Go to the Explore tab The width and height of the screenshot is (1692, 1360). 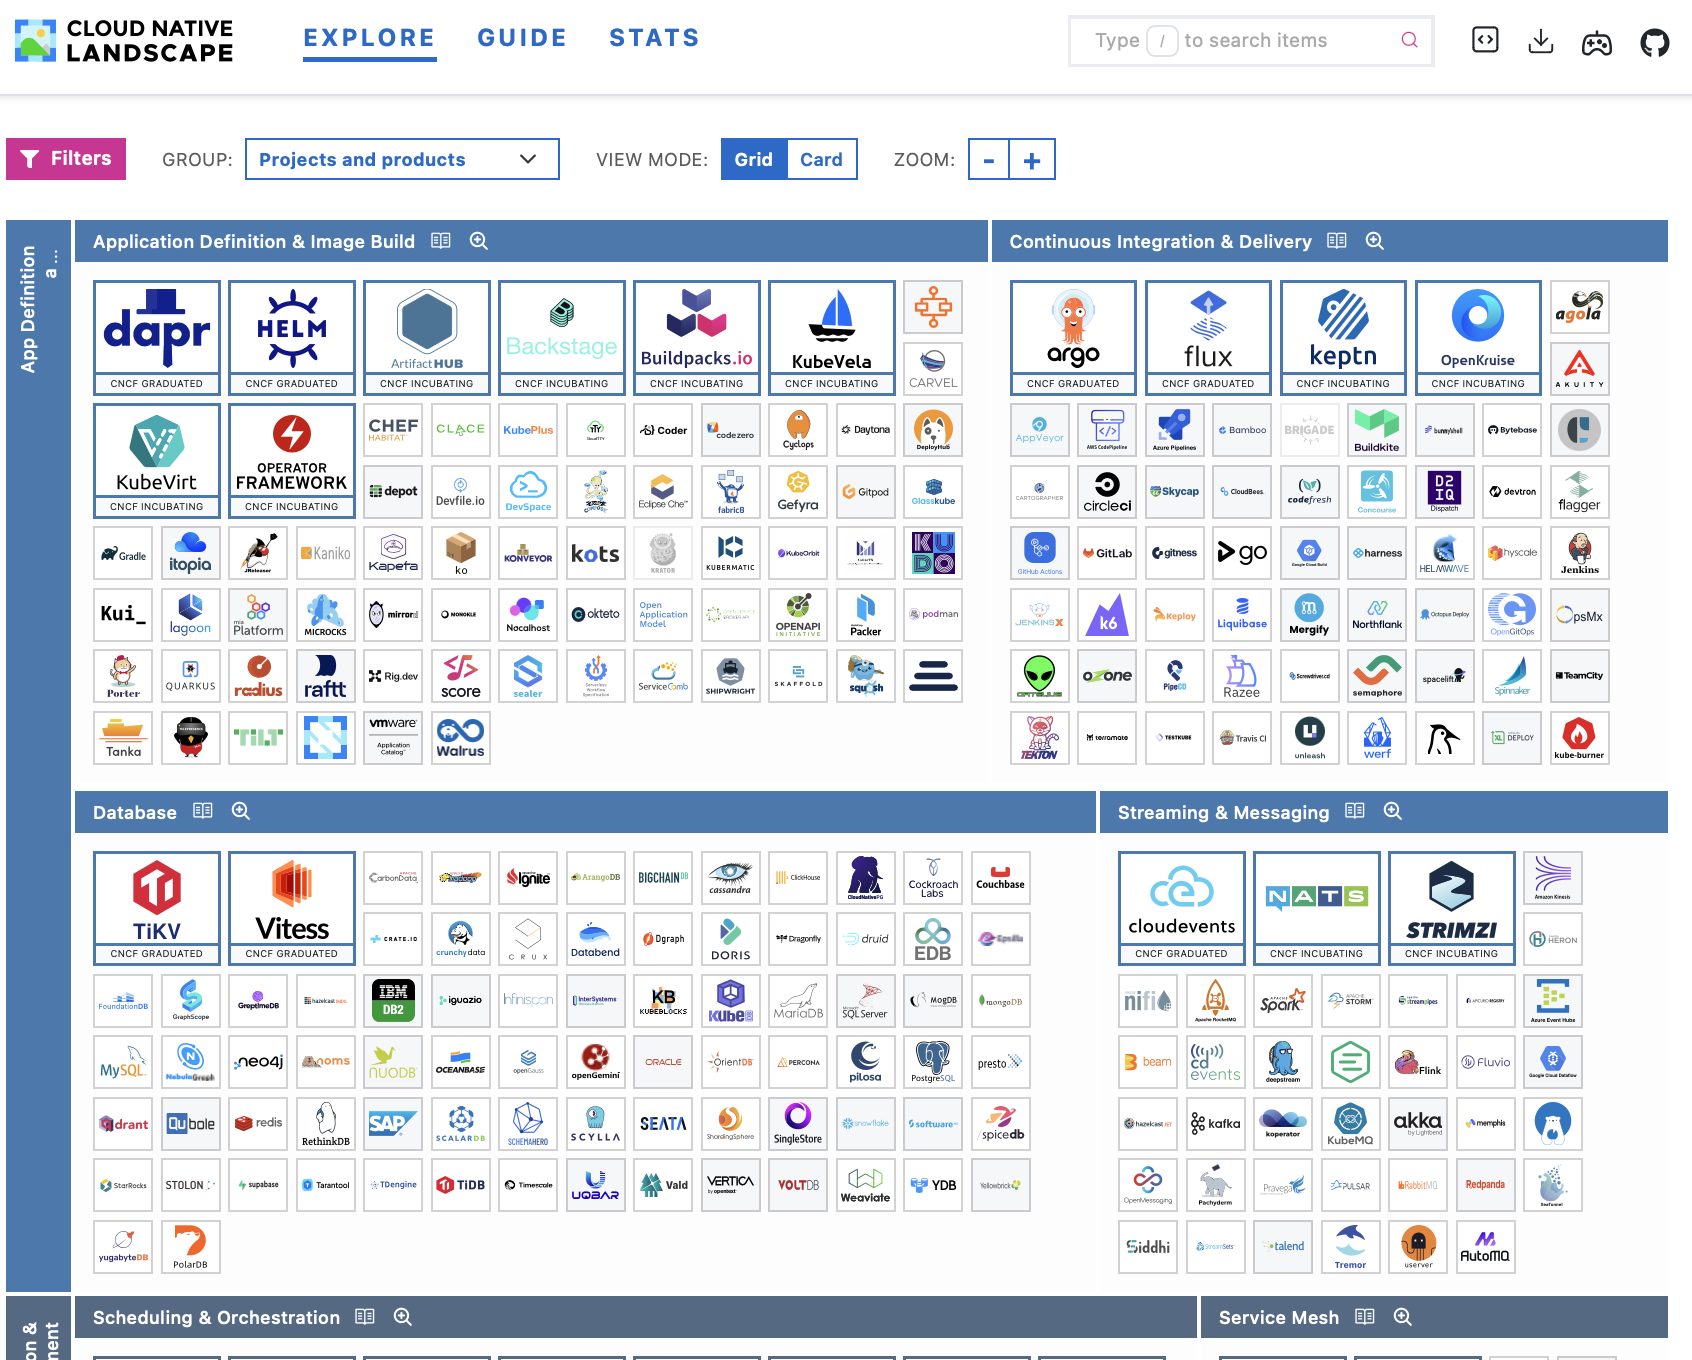tap(370, 38)
